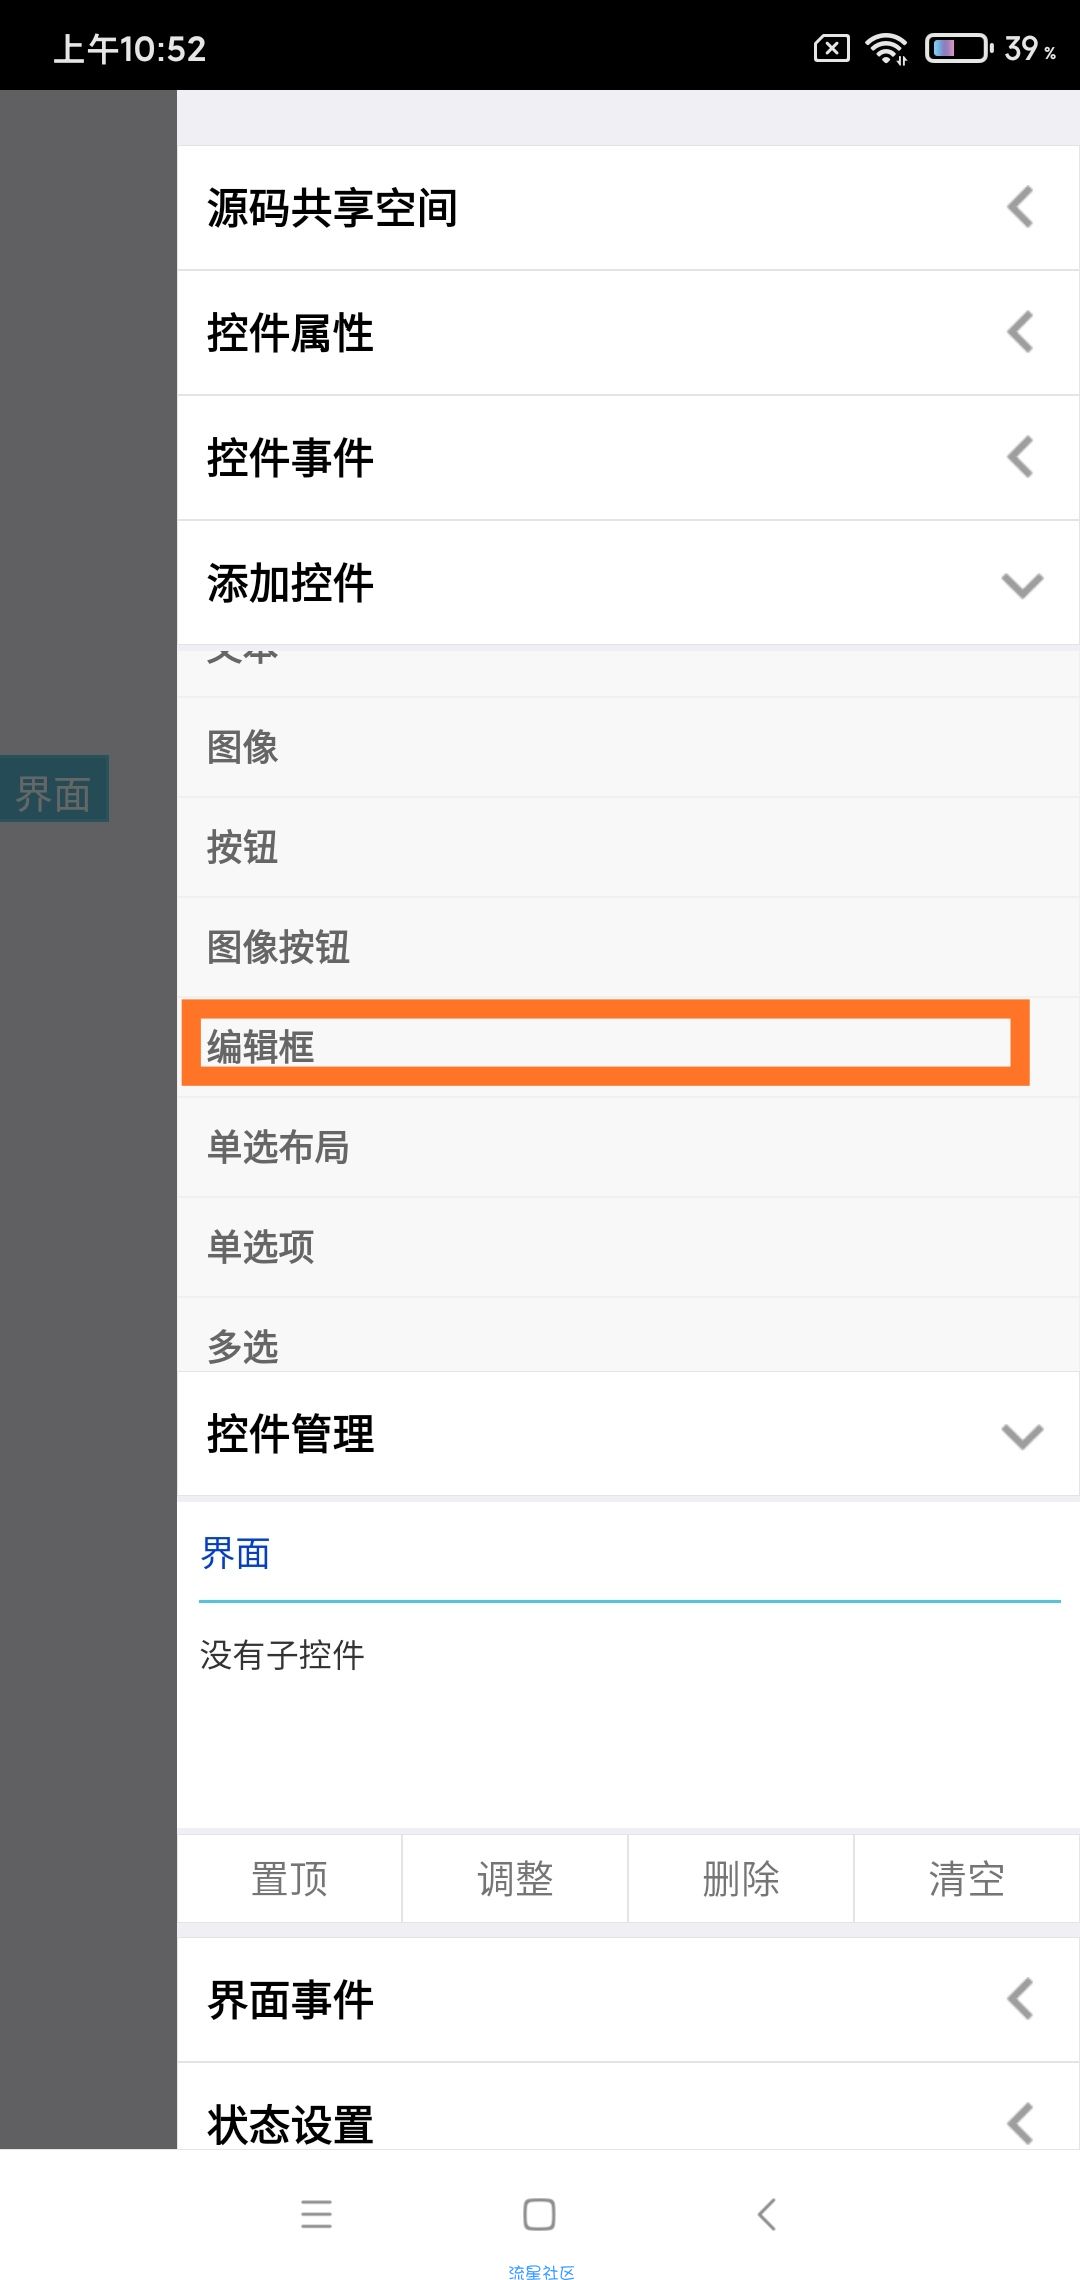Expand the 界面事件 section arrow
1080x2280 pixels.
(1020, 2000)
